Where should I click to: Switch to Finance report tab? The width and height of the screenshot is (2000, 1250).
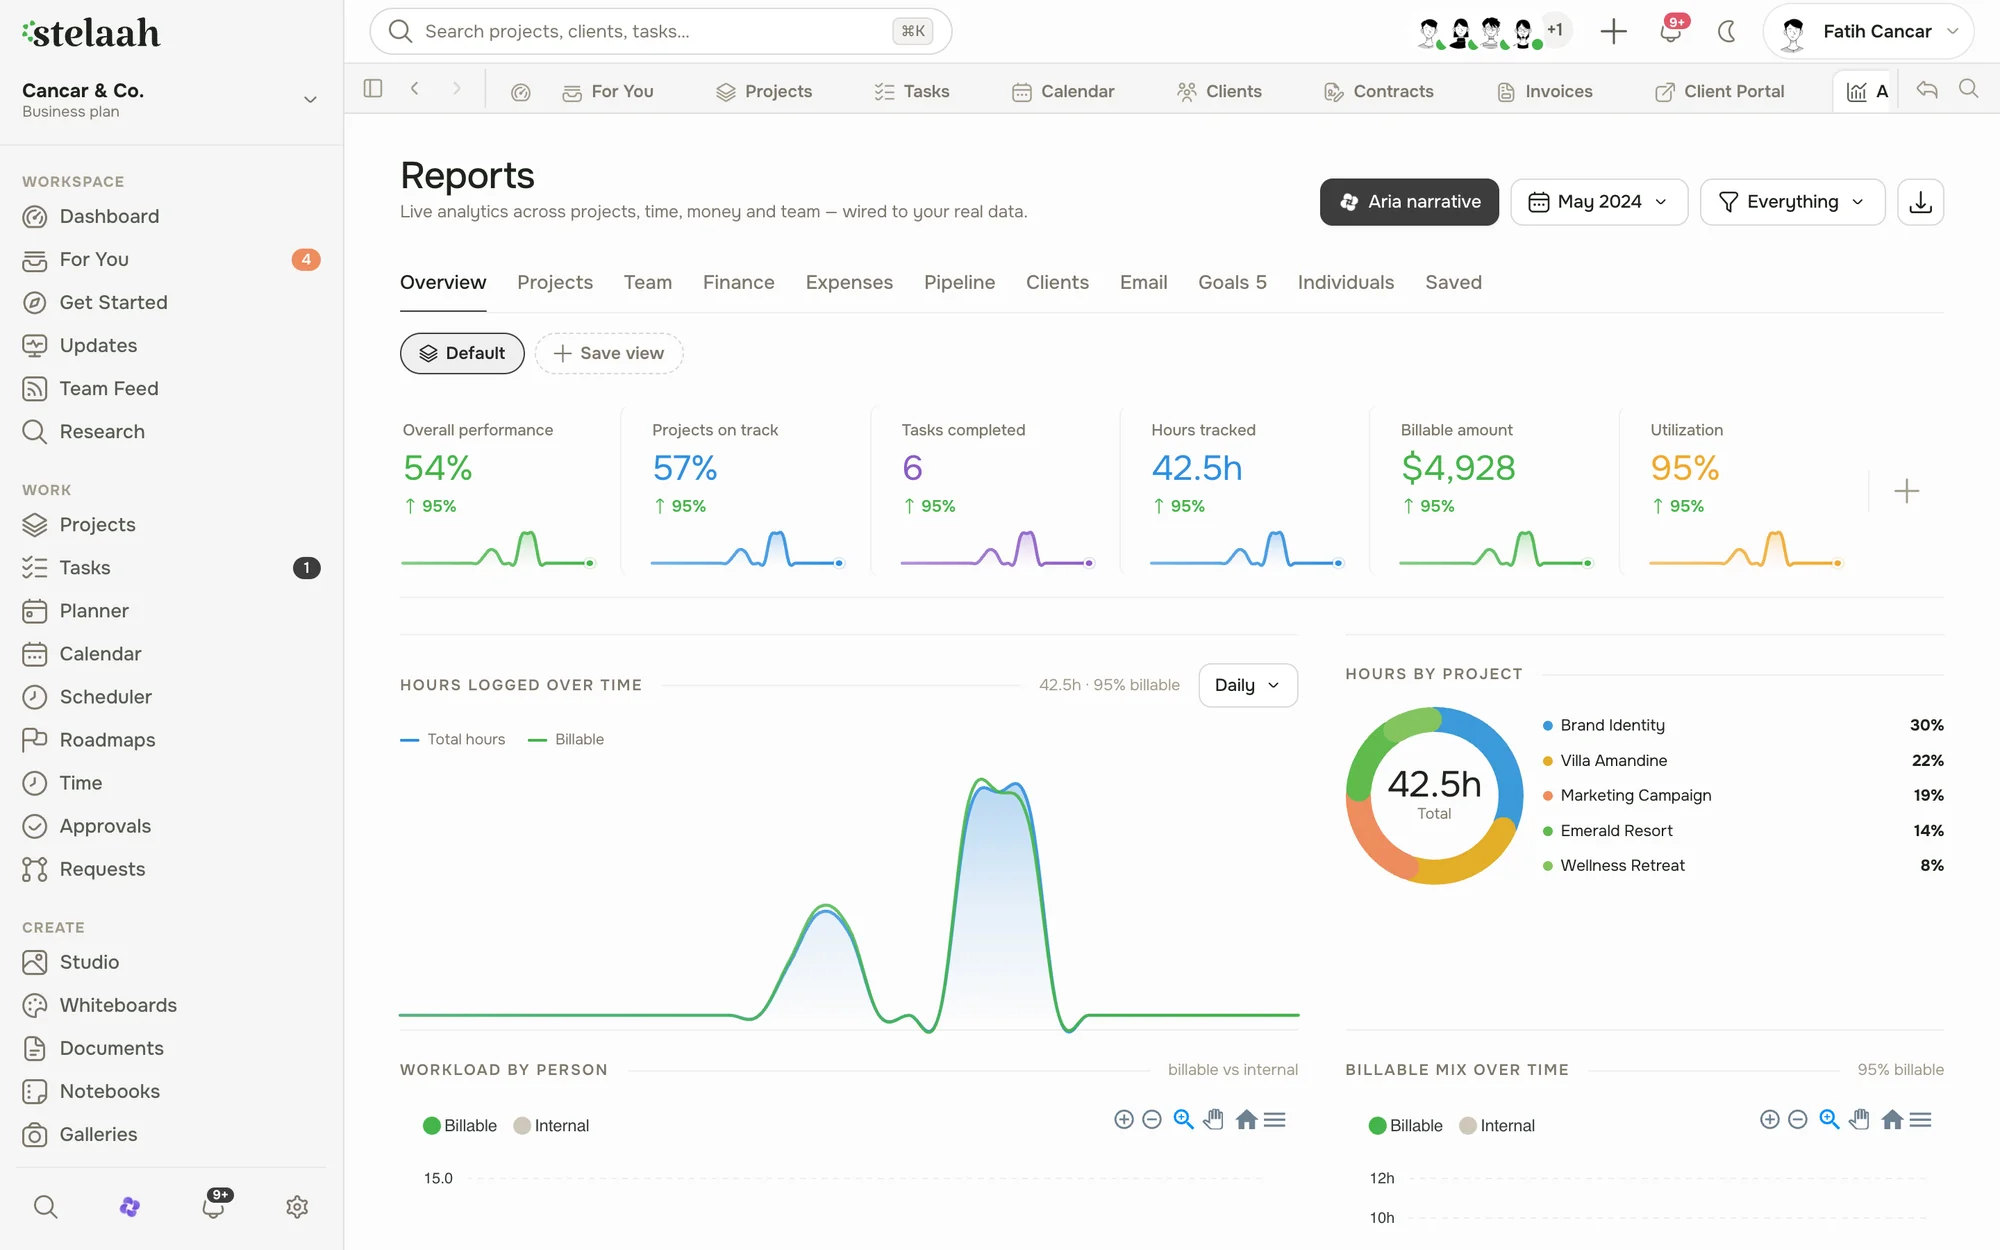coord(738,282)
